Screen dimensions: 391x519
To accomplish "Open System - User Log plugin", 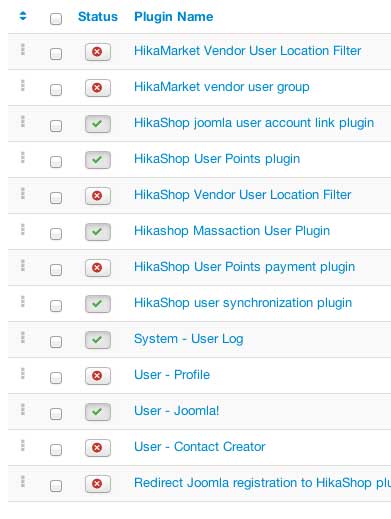I will click(x=189, y=339).
